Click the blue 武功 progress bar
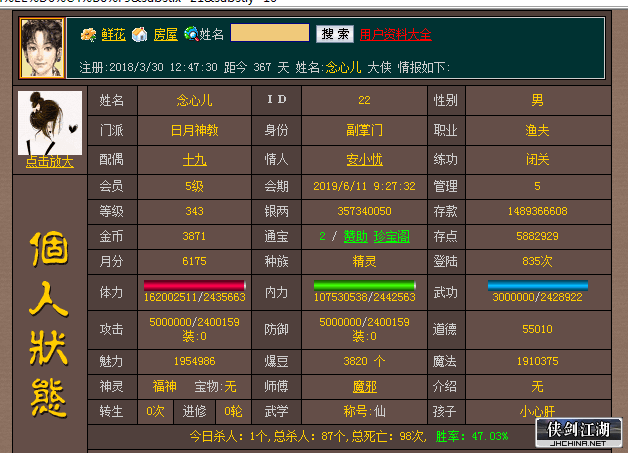 (x=537, y=285)
